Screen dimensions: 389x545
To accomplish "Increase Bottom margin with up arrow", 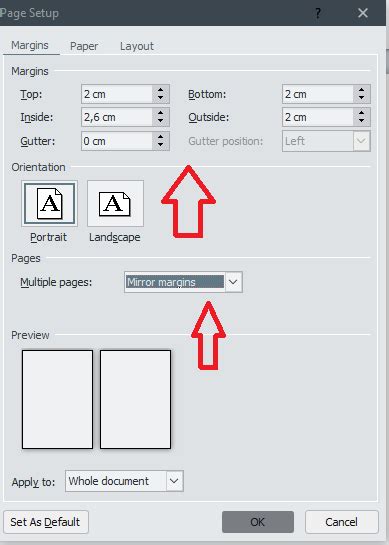I will (362, 90).
